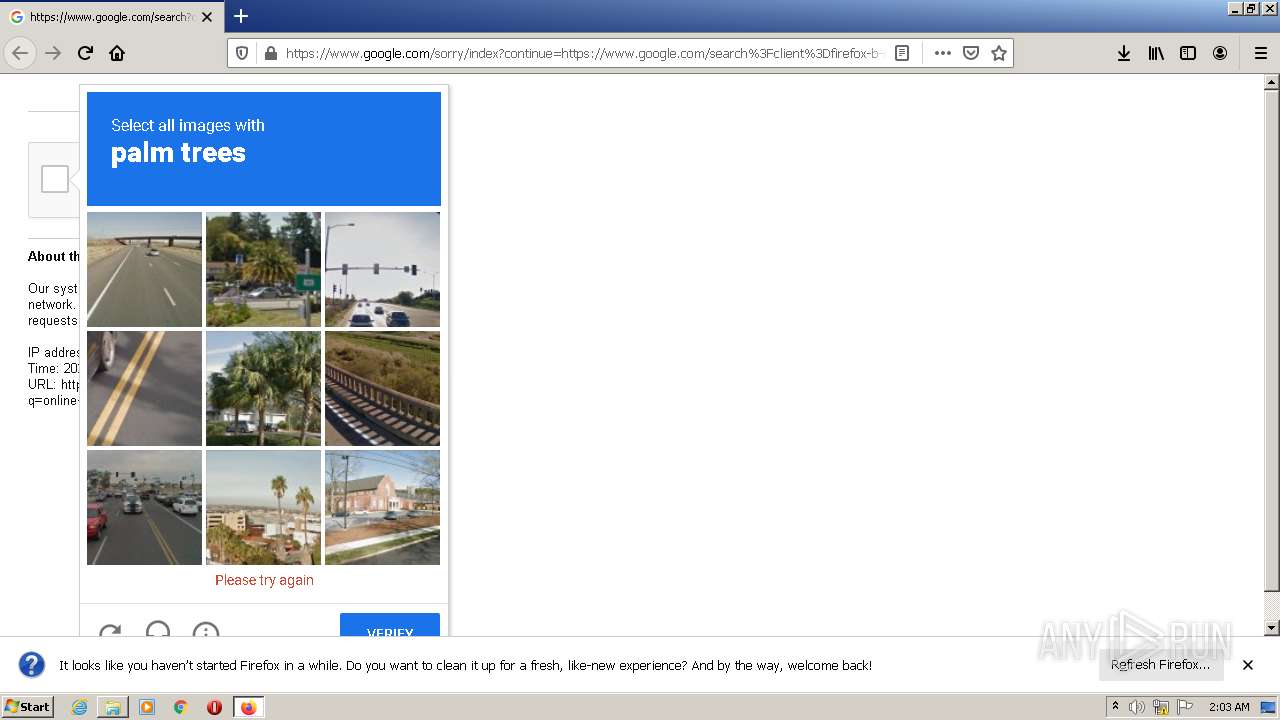This screenshot has height=720, width=1280.
Task: Open the Firefox hamburger menu
Action: pyautogui.click(x=1260, y=53)
